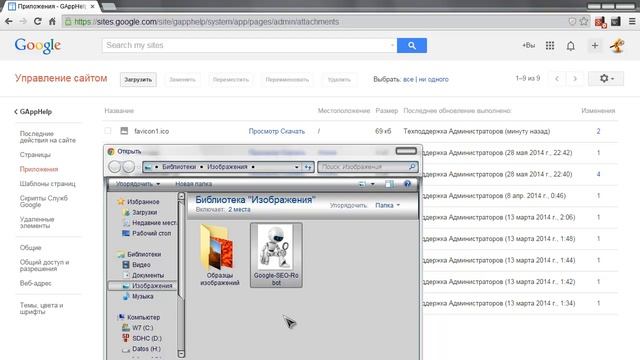
Task: Click the Просмотр link for favicon1.ico
Action: coord(263,131)
